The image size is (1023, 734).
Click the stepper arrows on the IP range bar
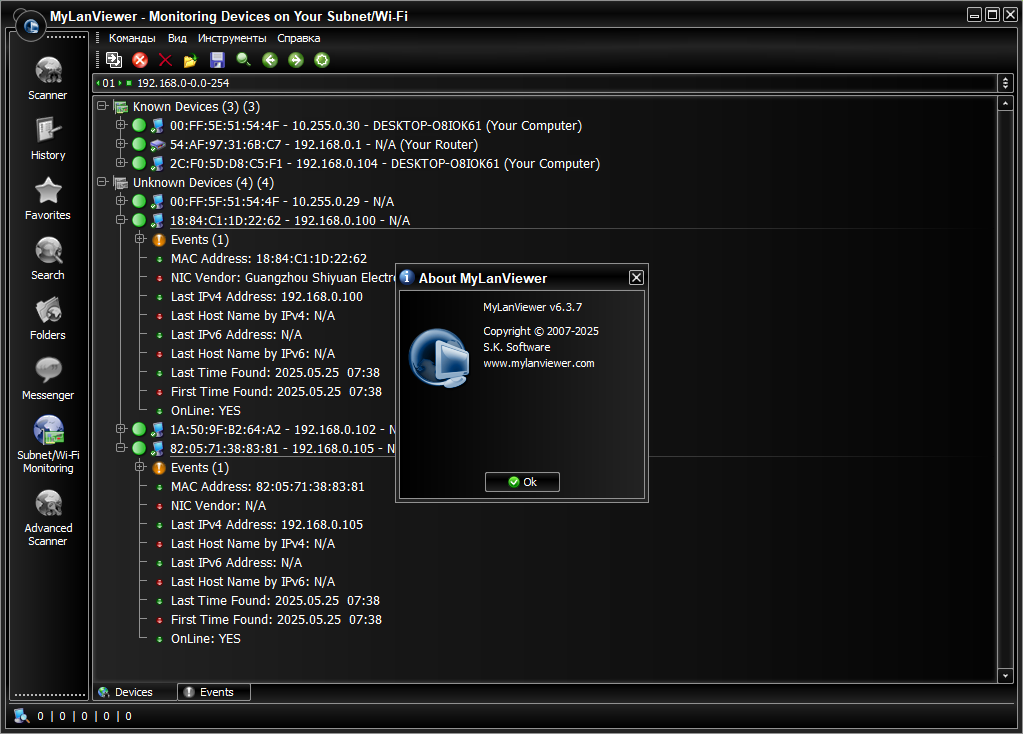tap(1005, 83)
